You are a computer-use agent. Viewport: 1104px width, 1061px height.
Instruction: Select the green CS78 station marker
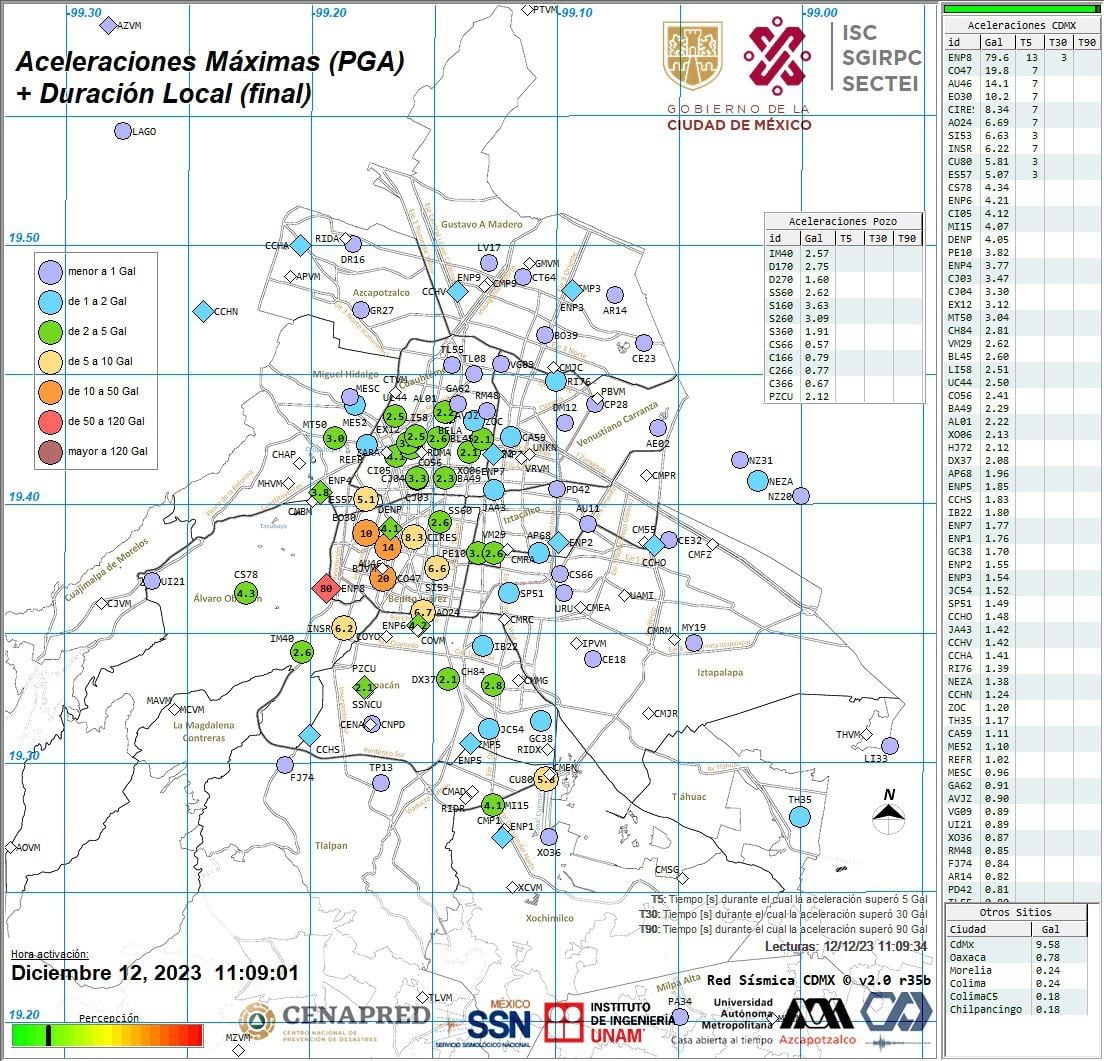point(246,593)
